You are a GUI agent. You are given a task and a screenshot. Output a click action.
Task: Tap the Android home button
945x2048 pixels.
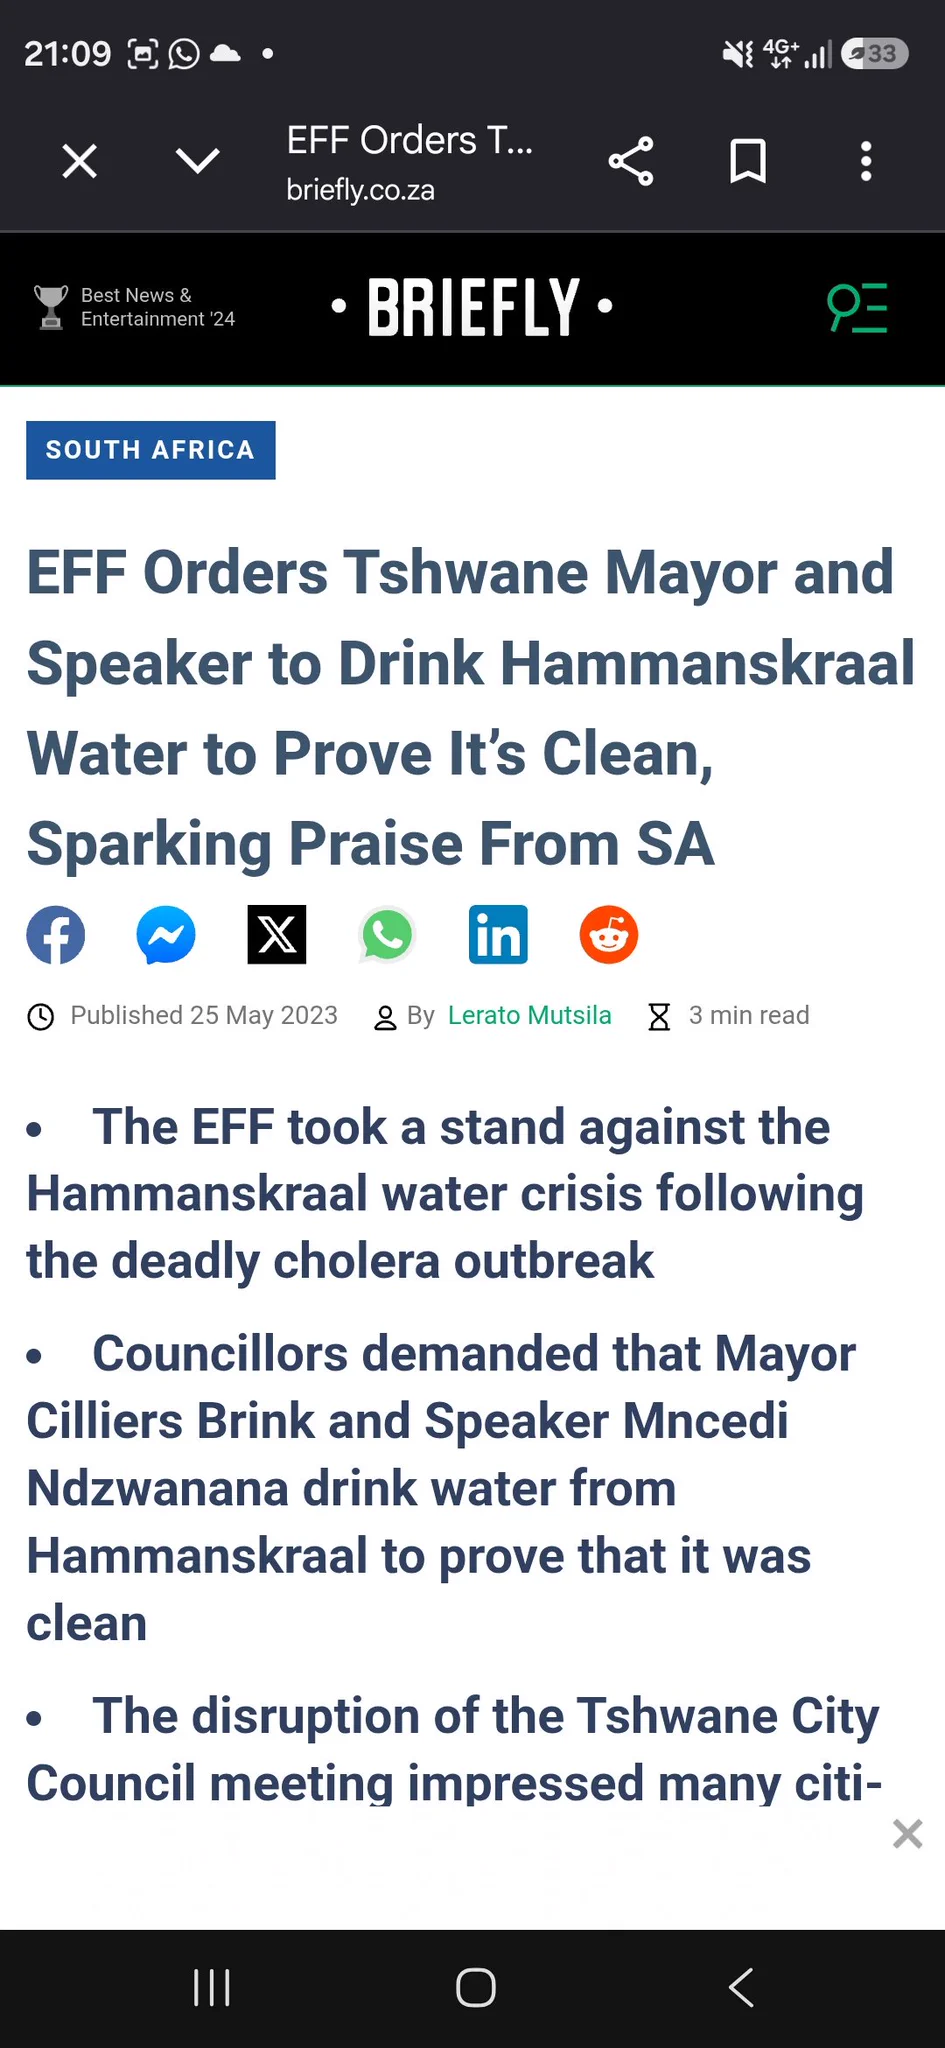click(x=476, y=1988)
